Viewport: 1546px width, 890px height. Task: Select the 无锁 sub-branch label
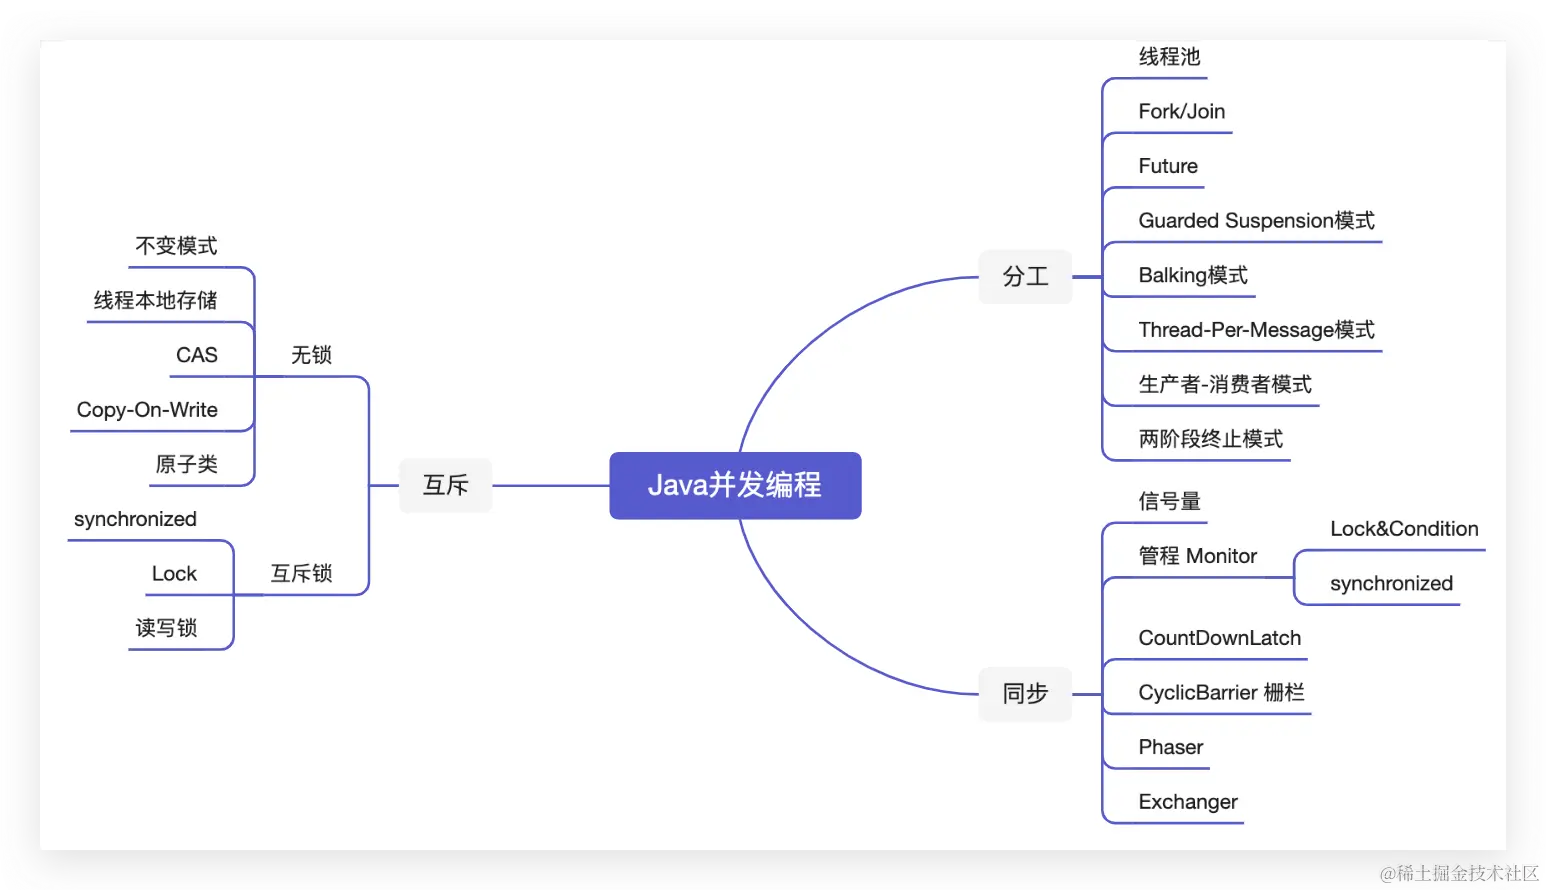[x=311, y=355]
